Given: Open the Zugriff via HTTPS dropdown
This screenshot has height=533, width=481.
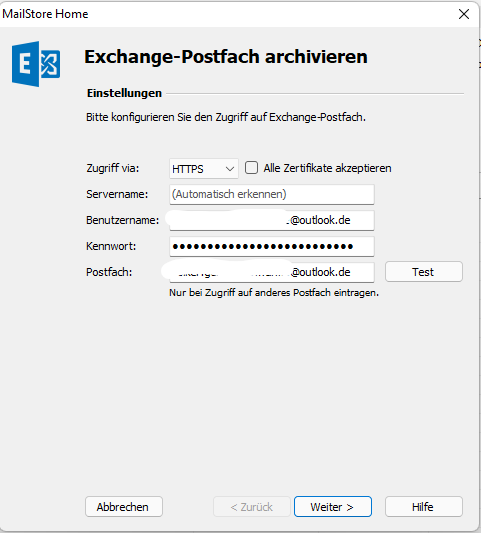Looking at the screenshot, I should click(x=204, y=169).
